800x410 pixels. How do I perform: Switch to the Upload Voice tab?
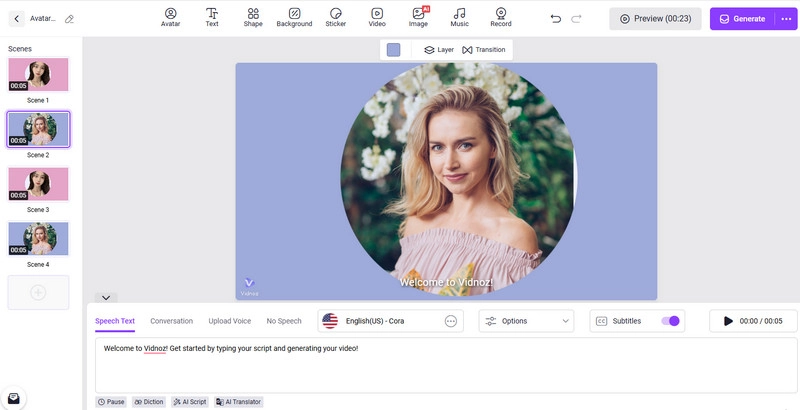[229, 321]
